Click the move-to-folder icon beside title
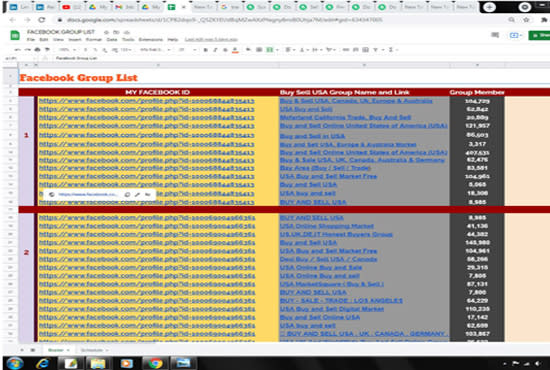Screen dimensions: 550x370 pos(116,32)
